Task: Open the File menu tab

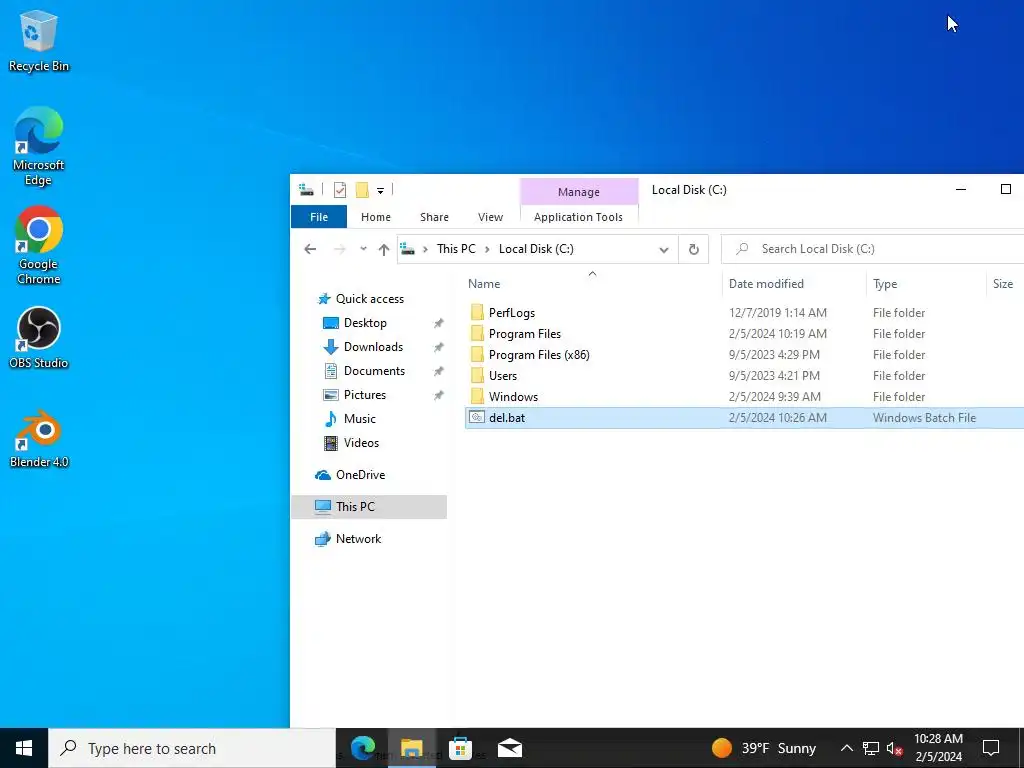Action: click(319, 217)
